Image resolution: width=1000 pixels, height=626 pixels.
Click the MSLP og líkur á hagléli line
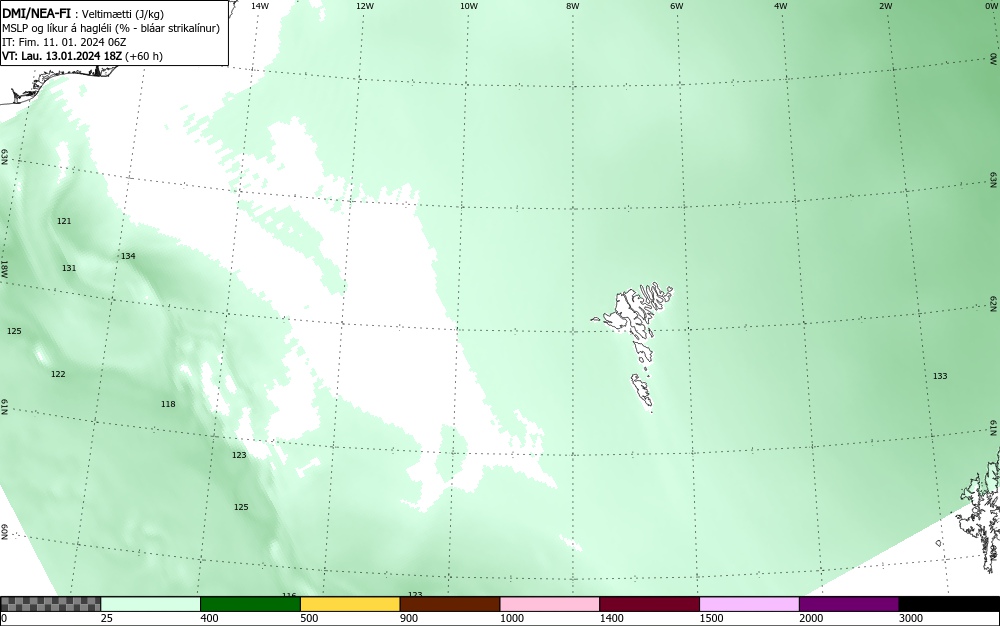coord(111,28)
